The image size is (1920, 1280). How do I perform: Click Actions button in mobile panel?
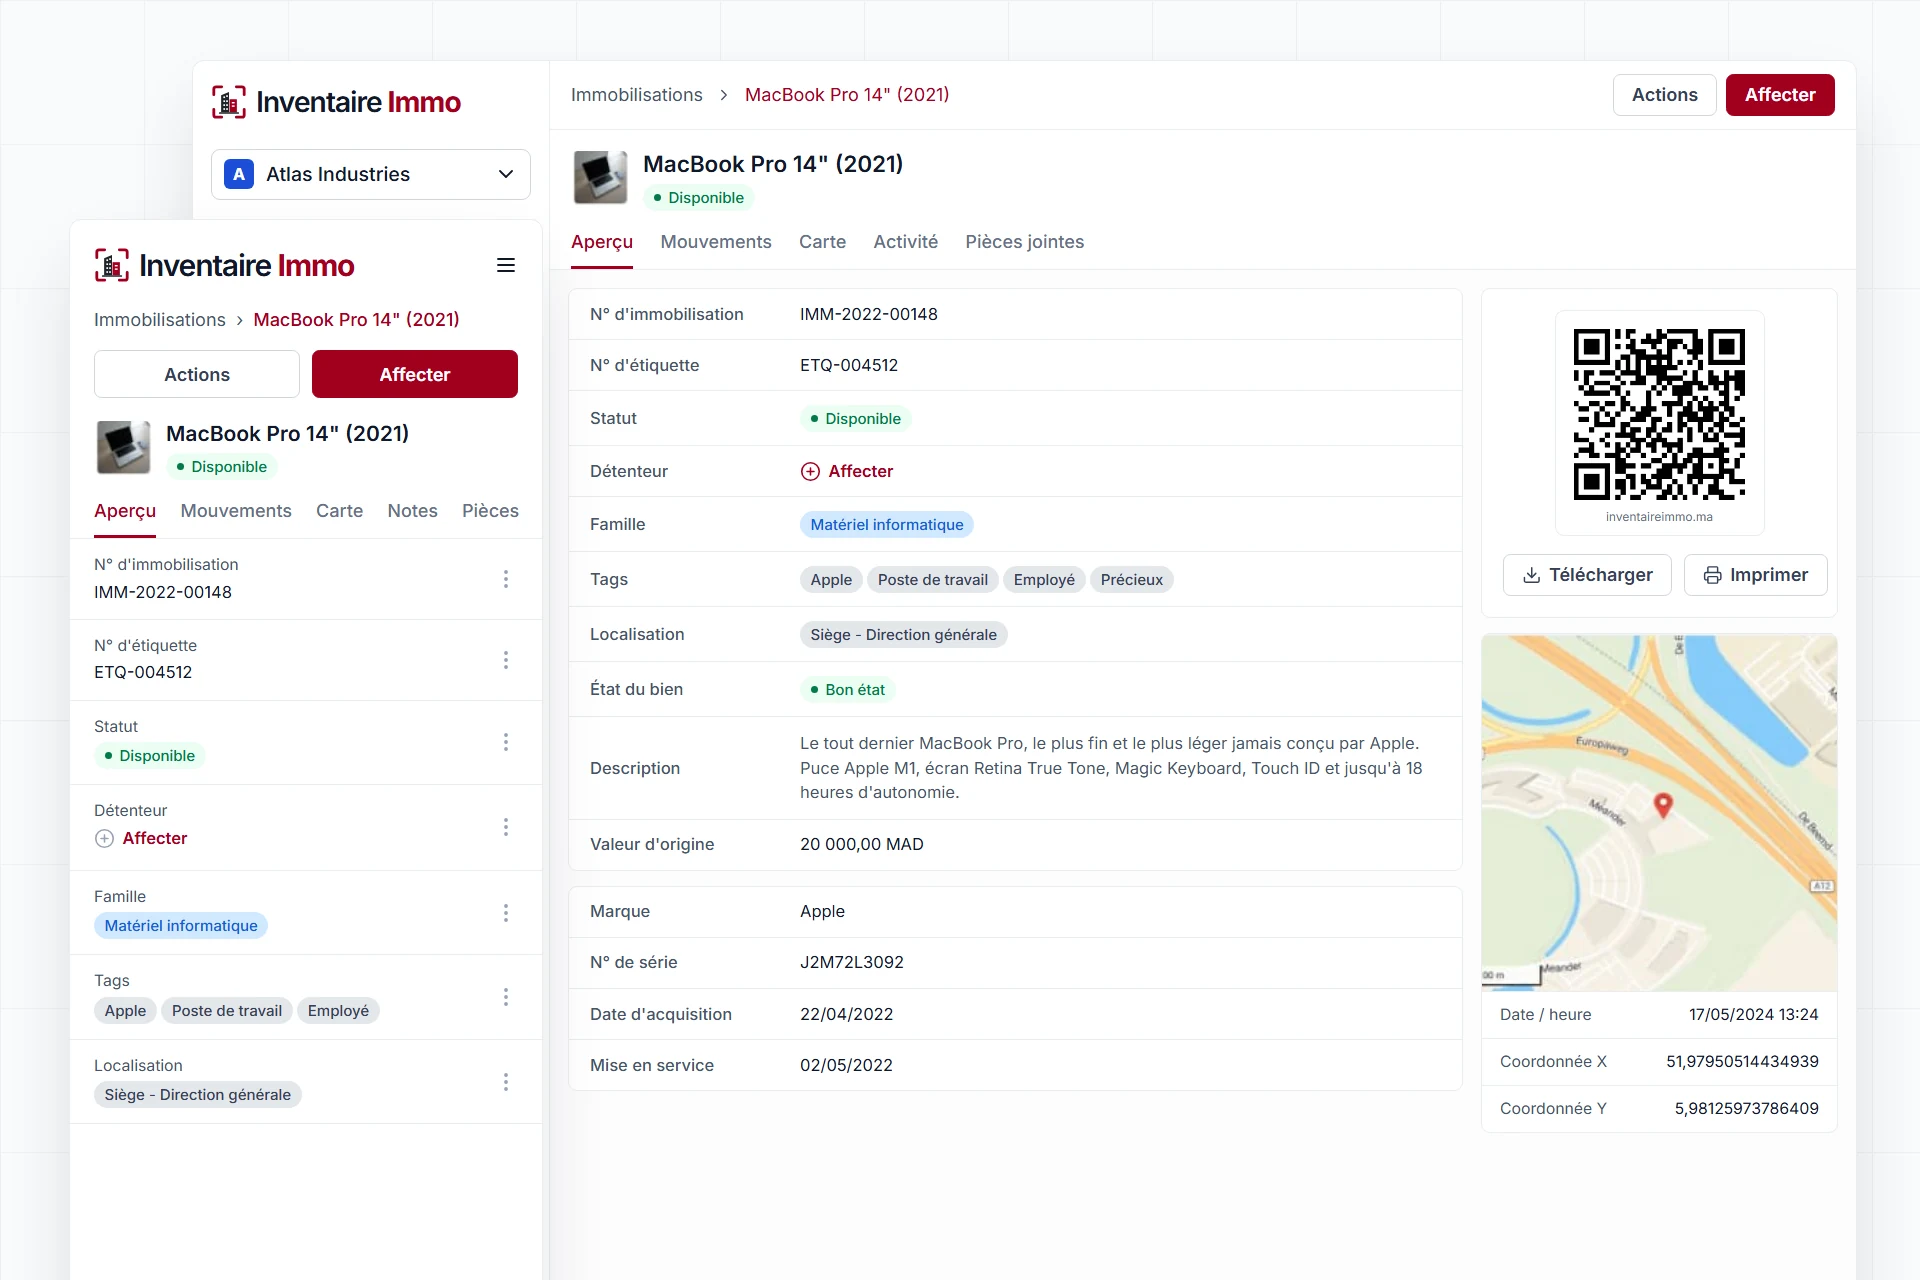[197, 374]
